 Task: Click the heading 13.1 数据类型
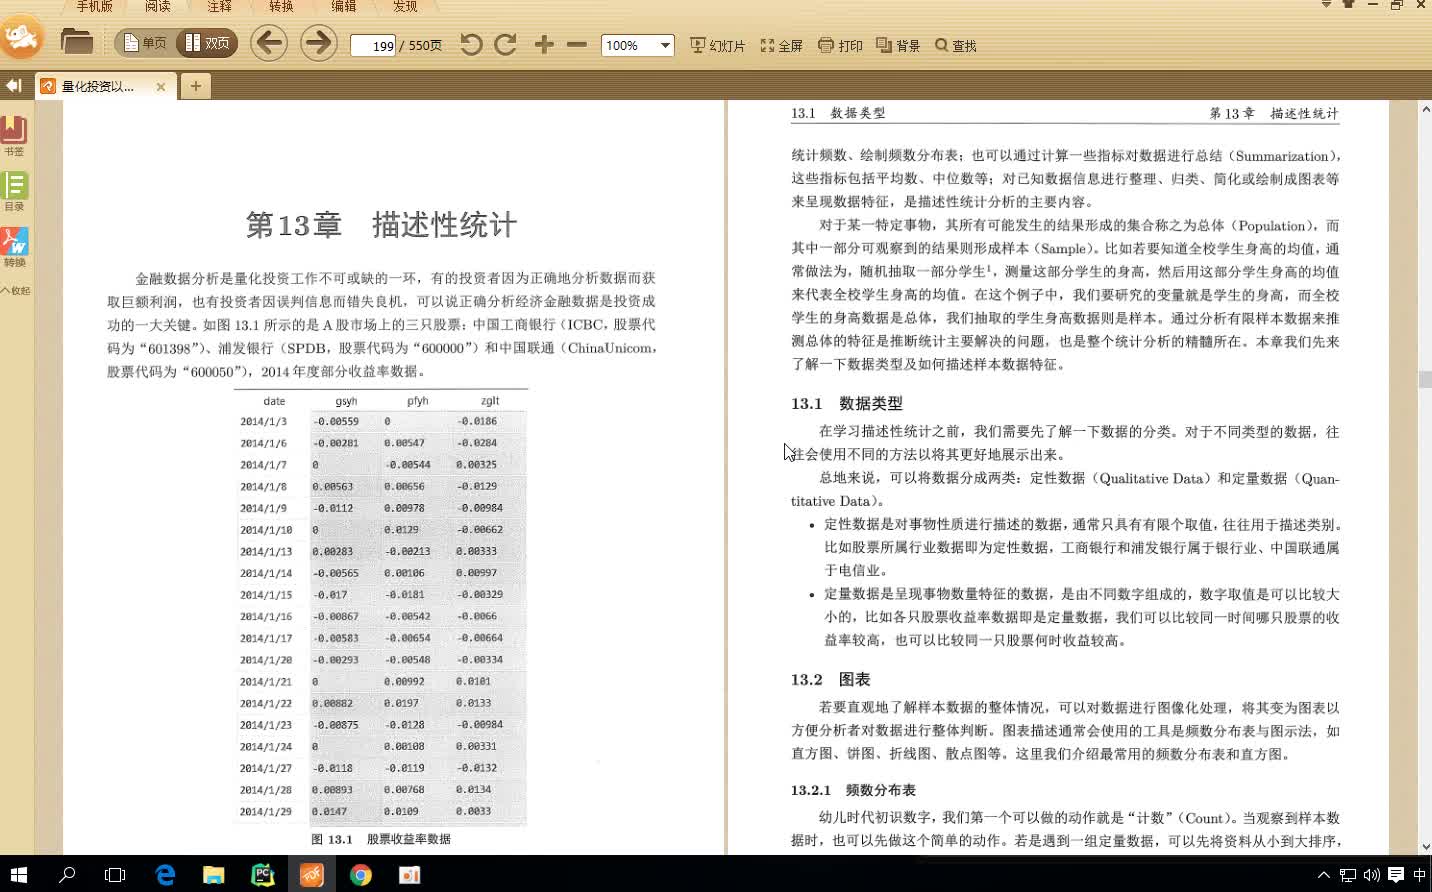846,403
